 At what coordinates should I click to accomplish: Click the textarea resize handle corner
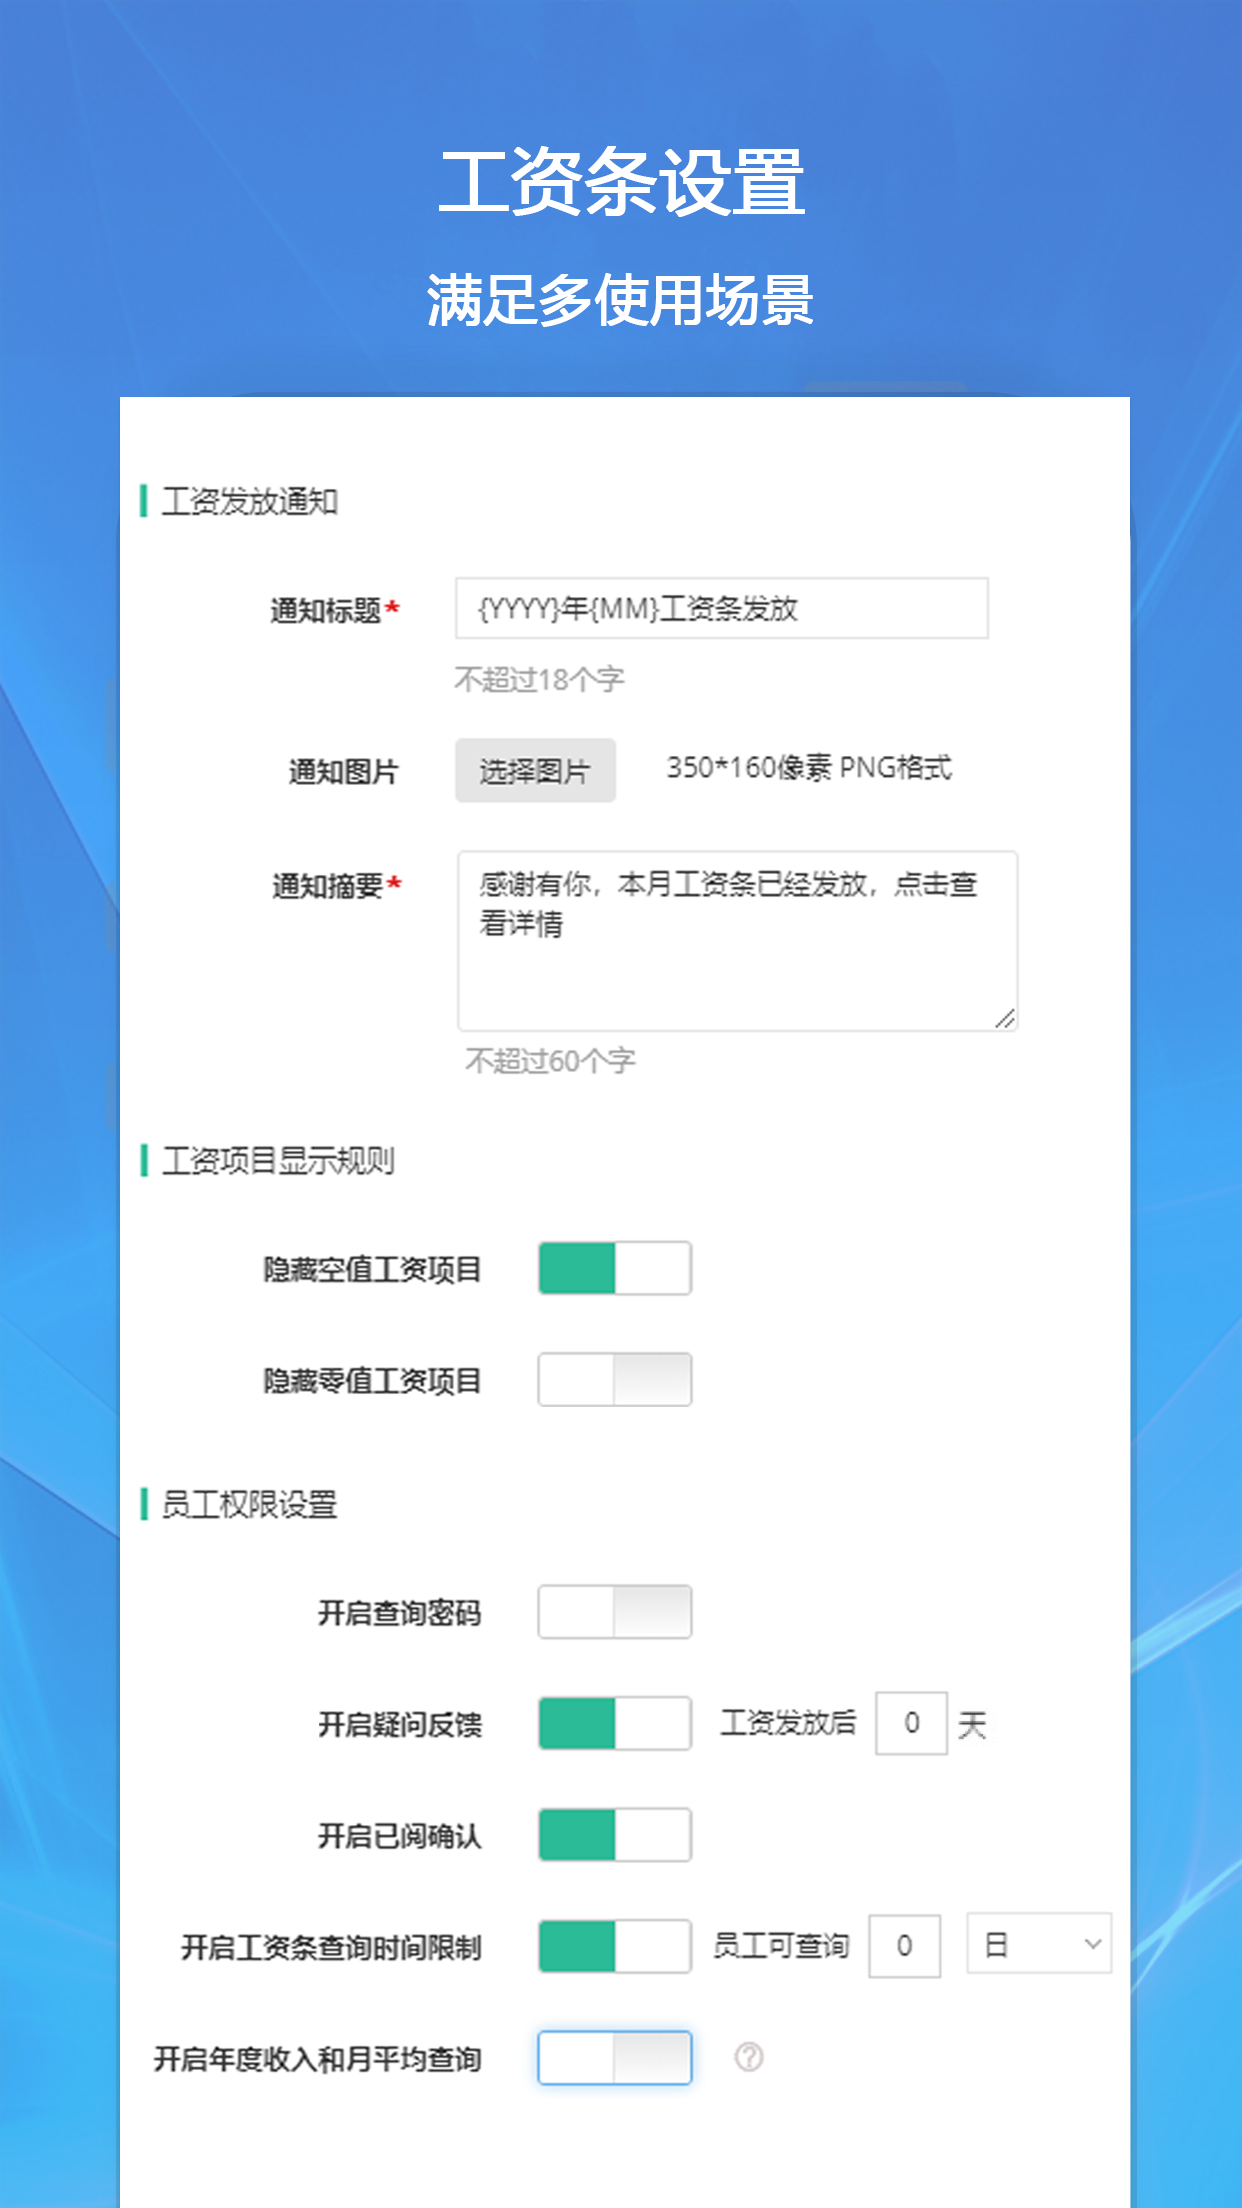(x=1005, y=1018)
